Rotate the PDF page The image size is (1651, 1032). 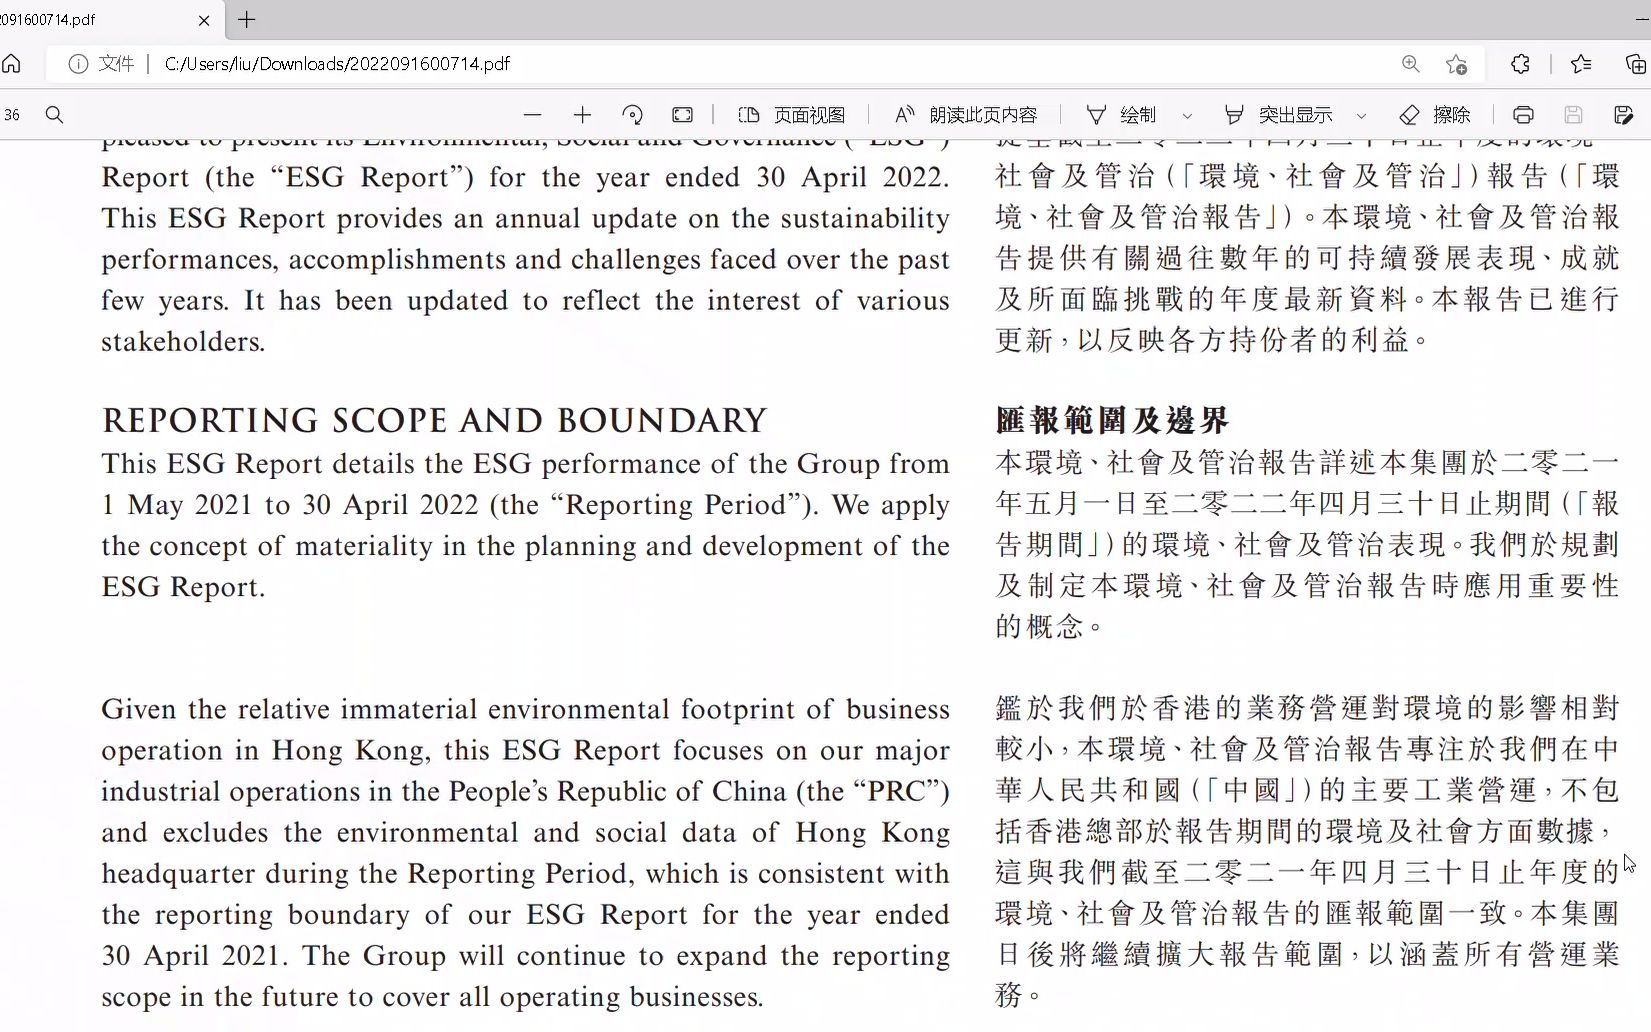coord(632,115)
